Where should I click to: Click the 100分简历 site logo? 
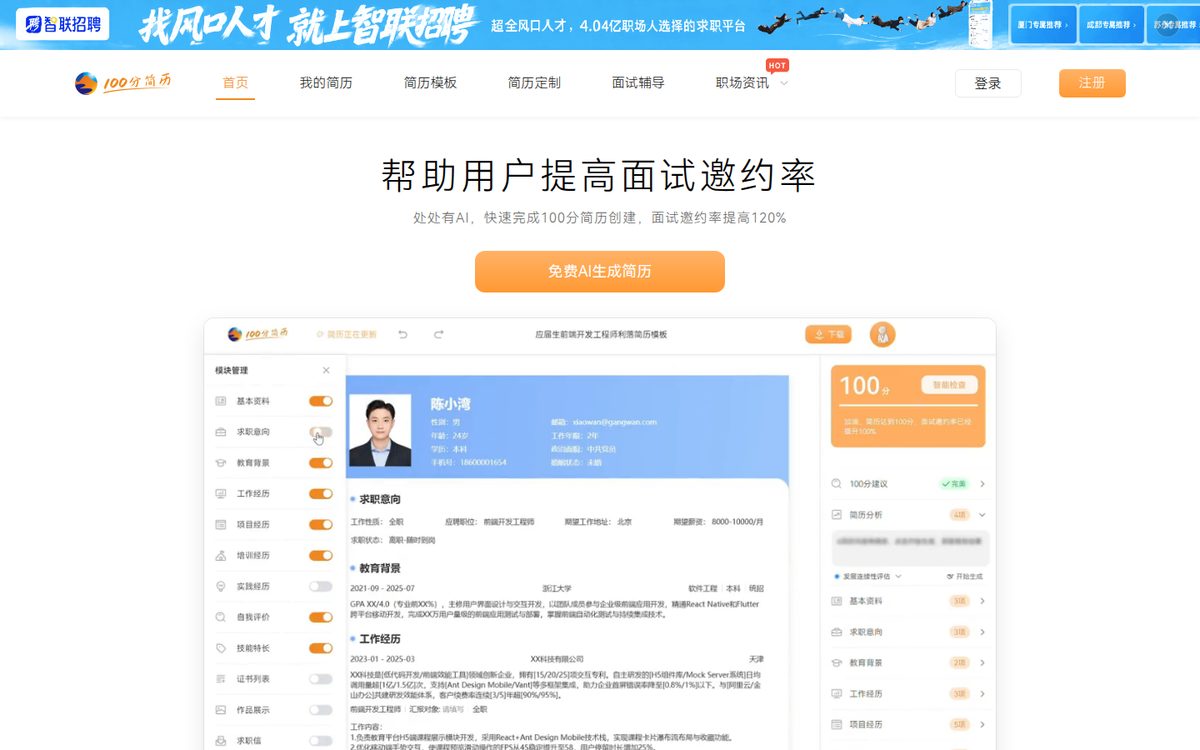pyautogui.click(x=123, y=83)
